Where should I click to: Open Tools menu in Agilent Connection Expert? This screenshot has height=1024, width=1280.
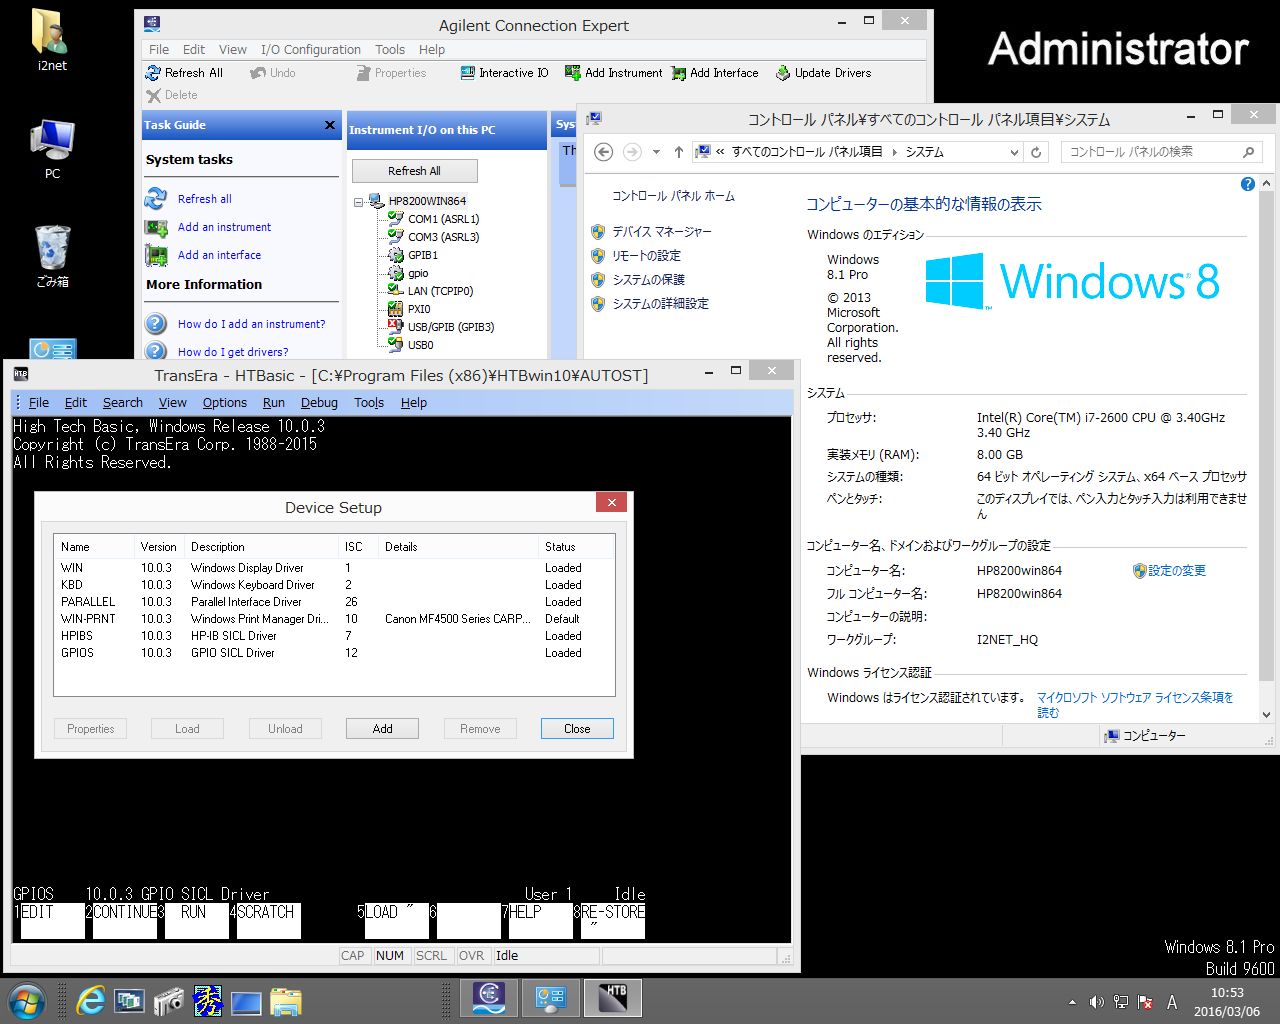(x=390, y=49)
